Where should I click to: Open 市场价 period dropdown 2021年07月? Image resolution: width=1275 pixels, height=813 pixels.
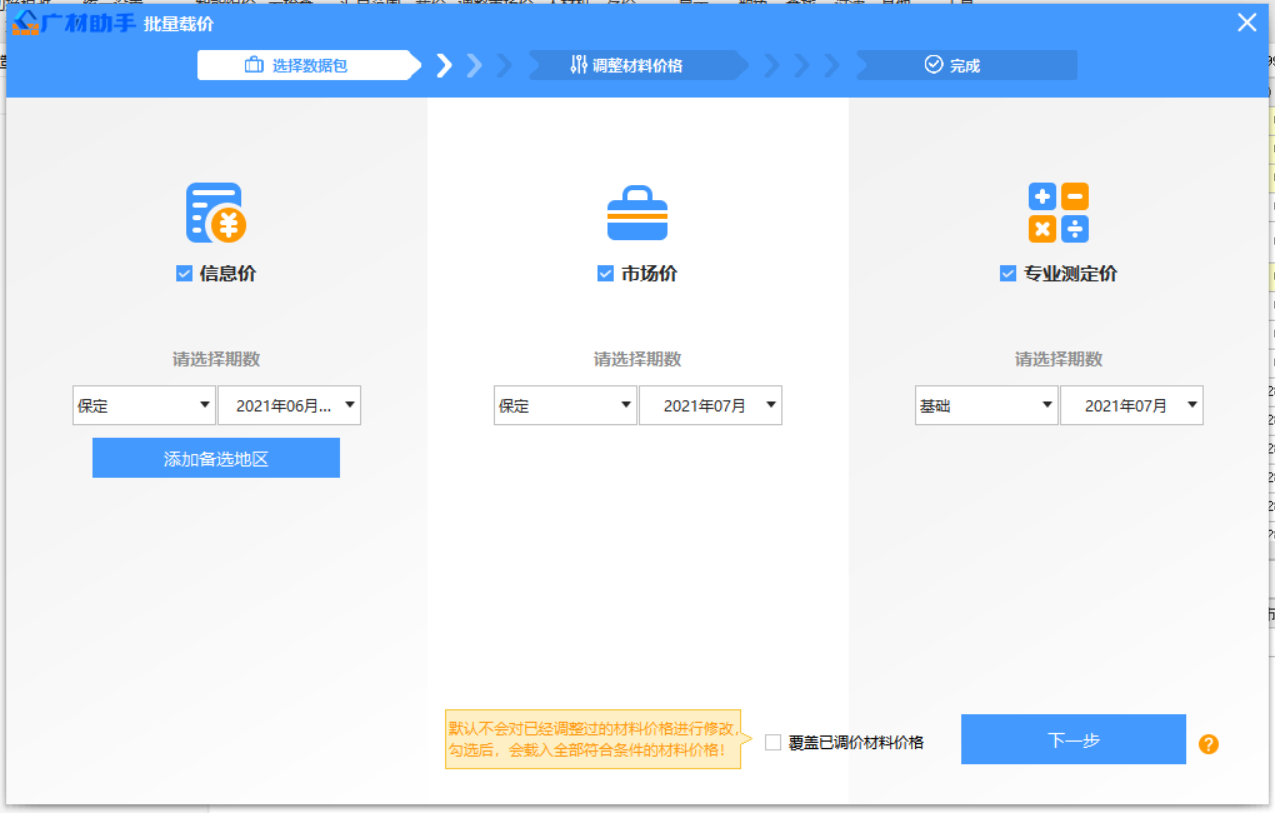pos(710,406)
